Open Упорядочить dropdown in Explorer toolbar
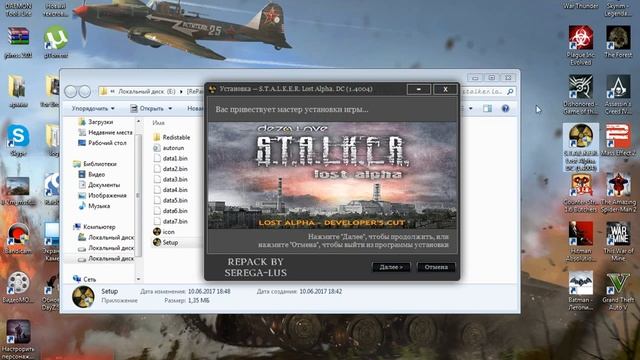Screen dimensions: 640x360 93,109
